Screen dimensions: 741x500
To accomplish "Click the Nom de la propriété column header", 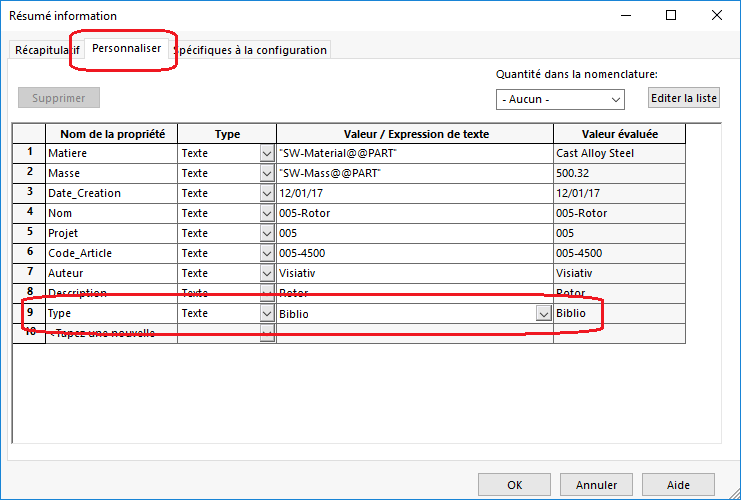I will (x=111, y=134).
